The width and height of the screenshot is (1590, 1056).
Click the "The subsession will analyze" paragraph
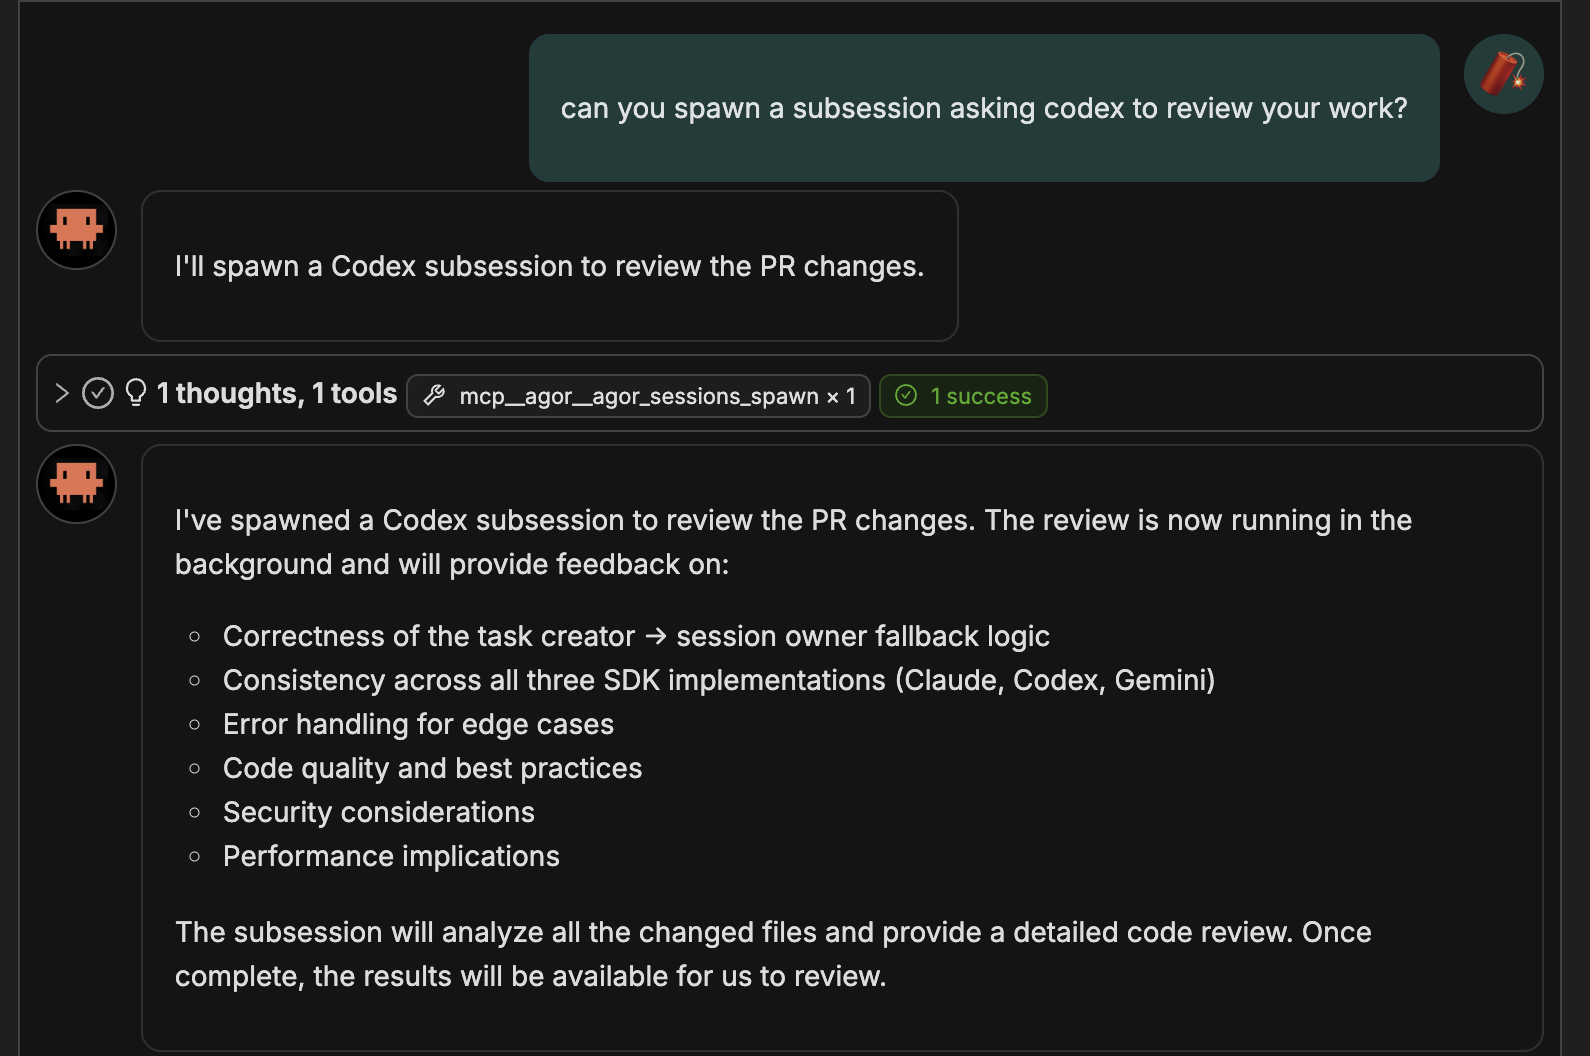pyautogui.click(x=773, y=954)
